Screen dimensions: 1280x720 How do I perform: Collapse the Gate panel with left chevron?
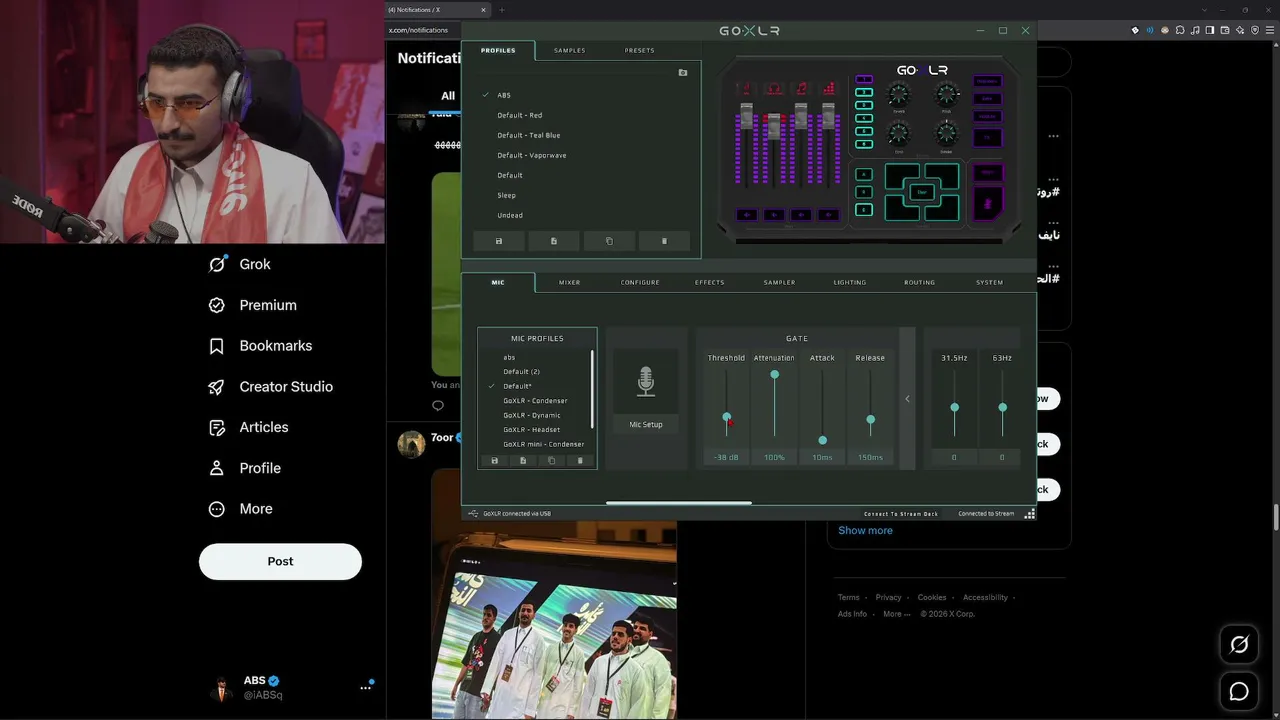pyautogui.click(x=907, y=399)
